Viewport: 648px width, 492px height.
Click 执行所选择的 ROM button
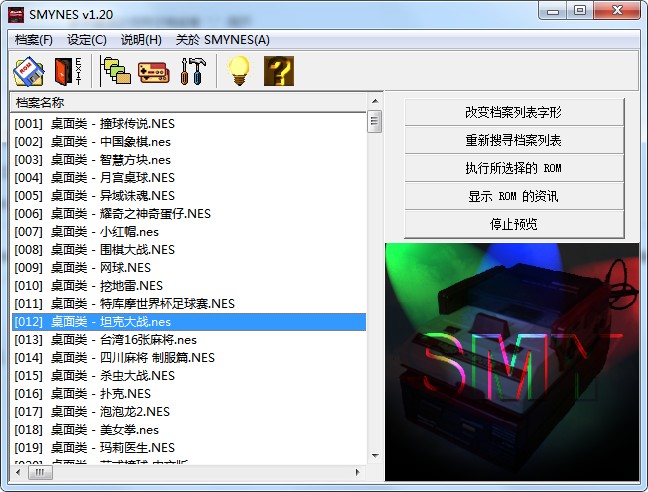pos(514,168)
